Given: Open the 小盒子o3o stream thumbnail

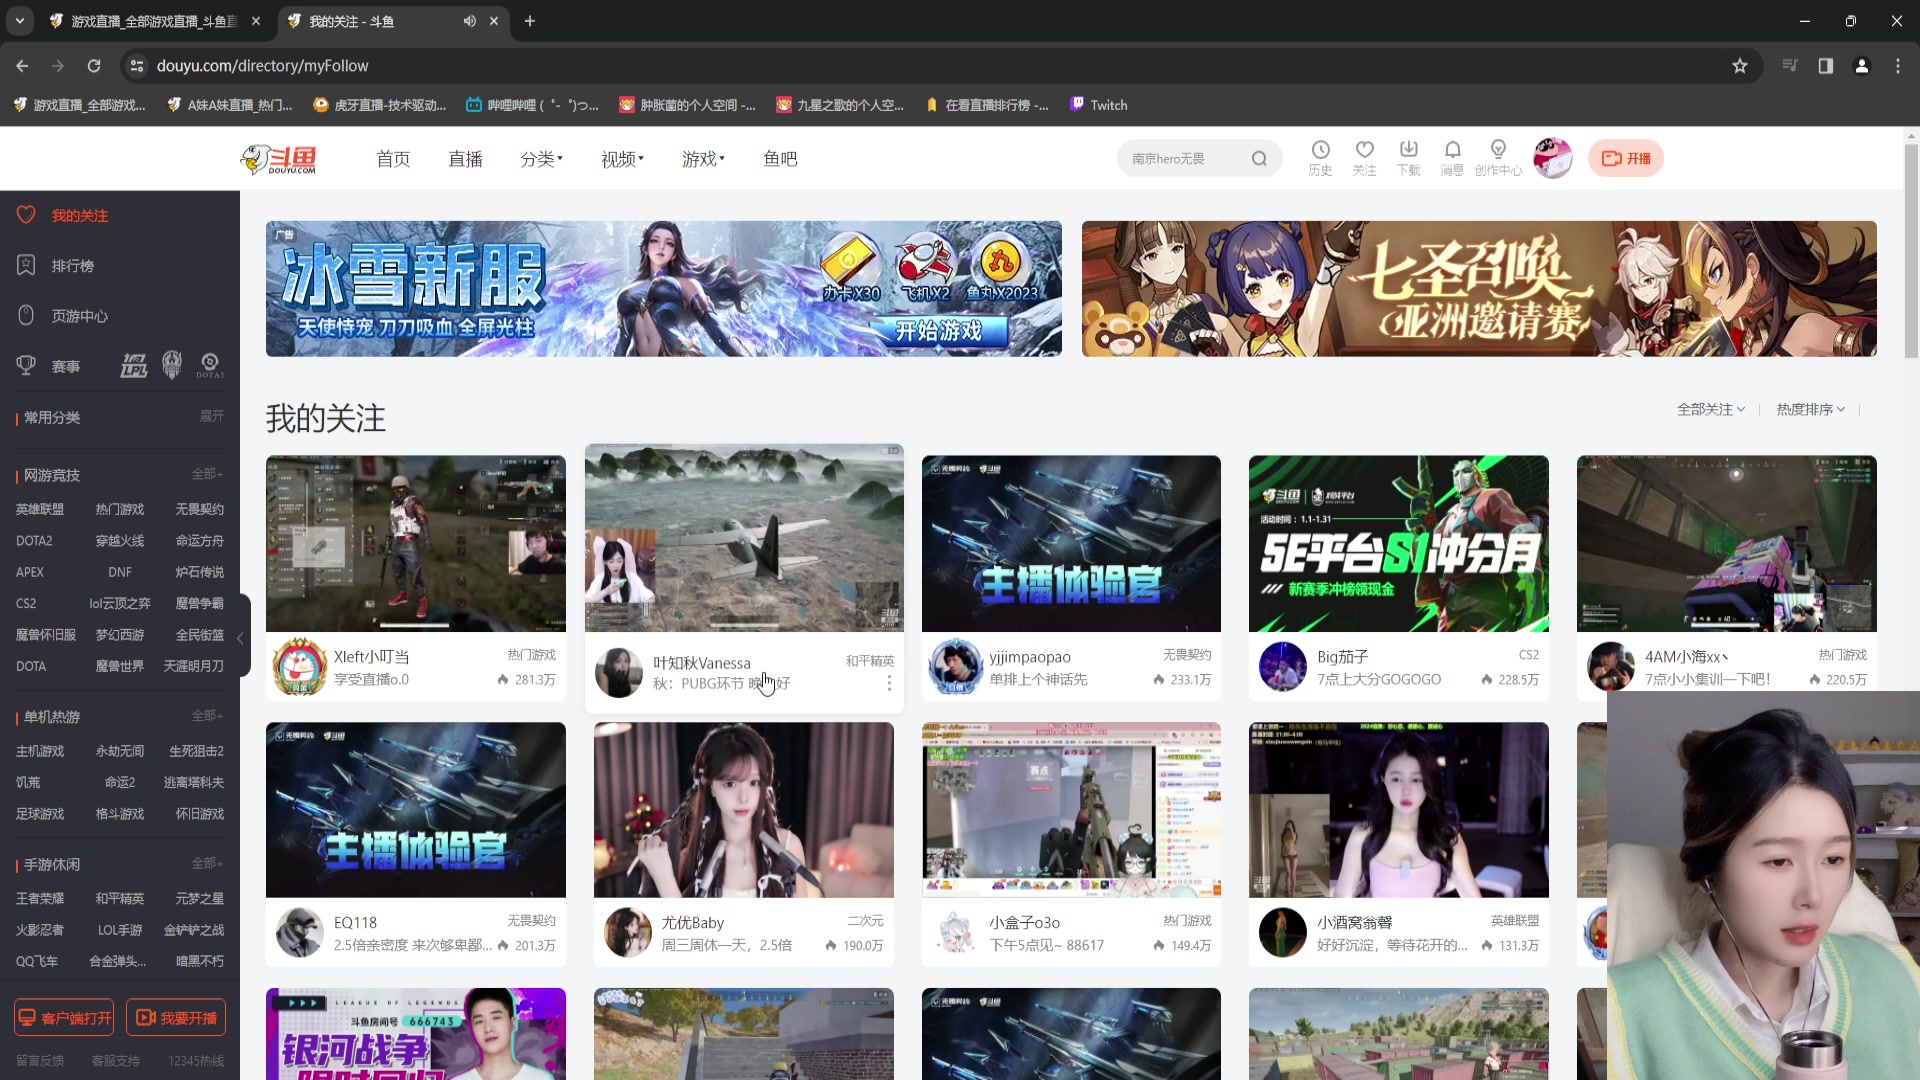Looking at the screenshot, I should (x=1071, y=810).
